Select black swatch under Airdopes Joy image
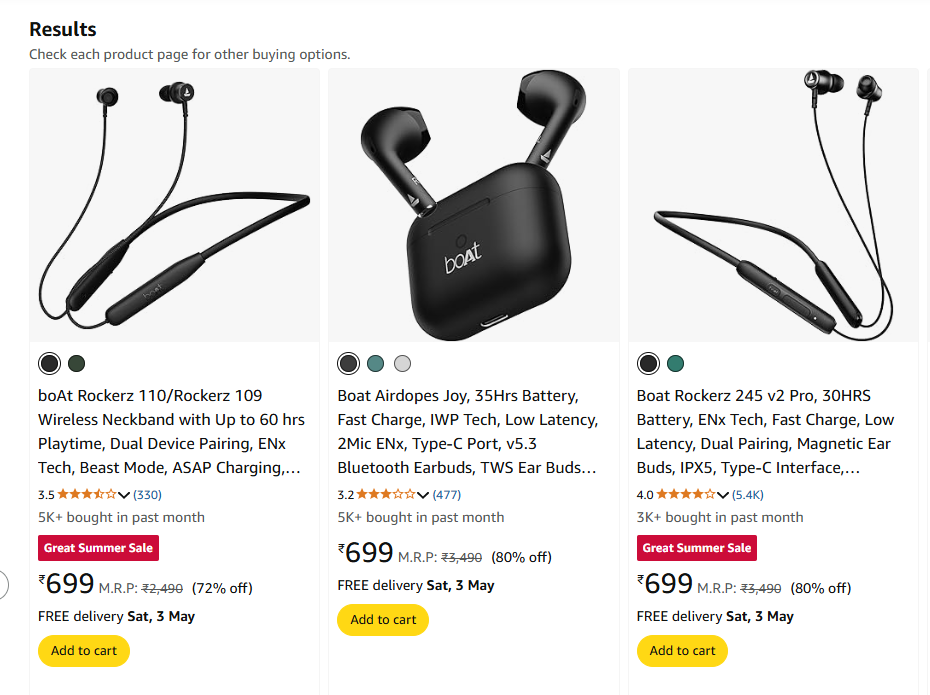 coord(348,364)
